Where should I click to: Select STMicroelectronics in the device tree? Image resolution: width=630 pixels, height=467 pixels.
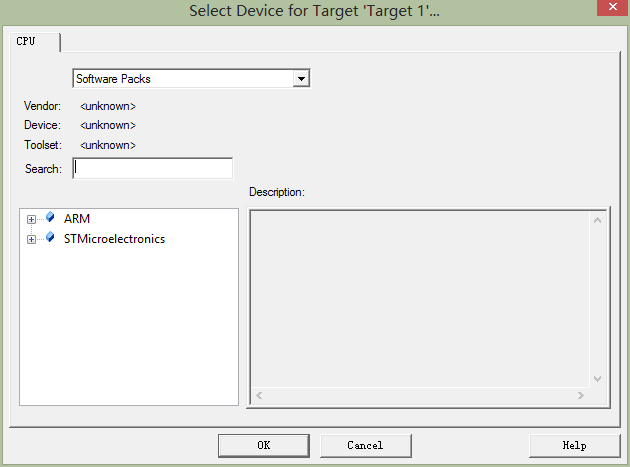pos(115,239)
